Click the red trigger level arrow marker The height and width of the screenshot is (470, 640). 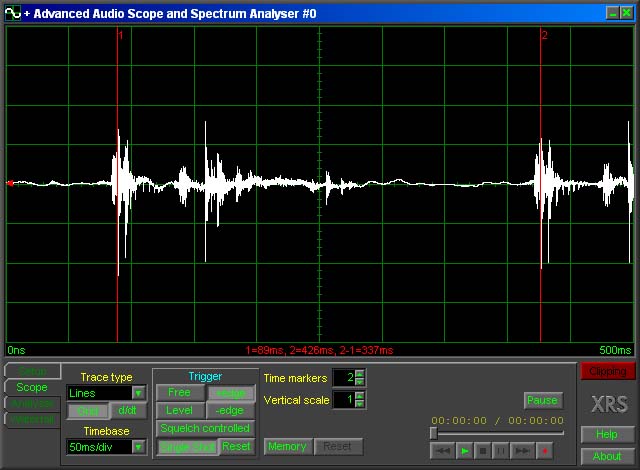click(x=10, y=183)
